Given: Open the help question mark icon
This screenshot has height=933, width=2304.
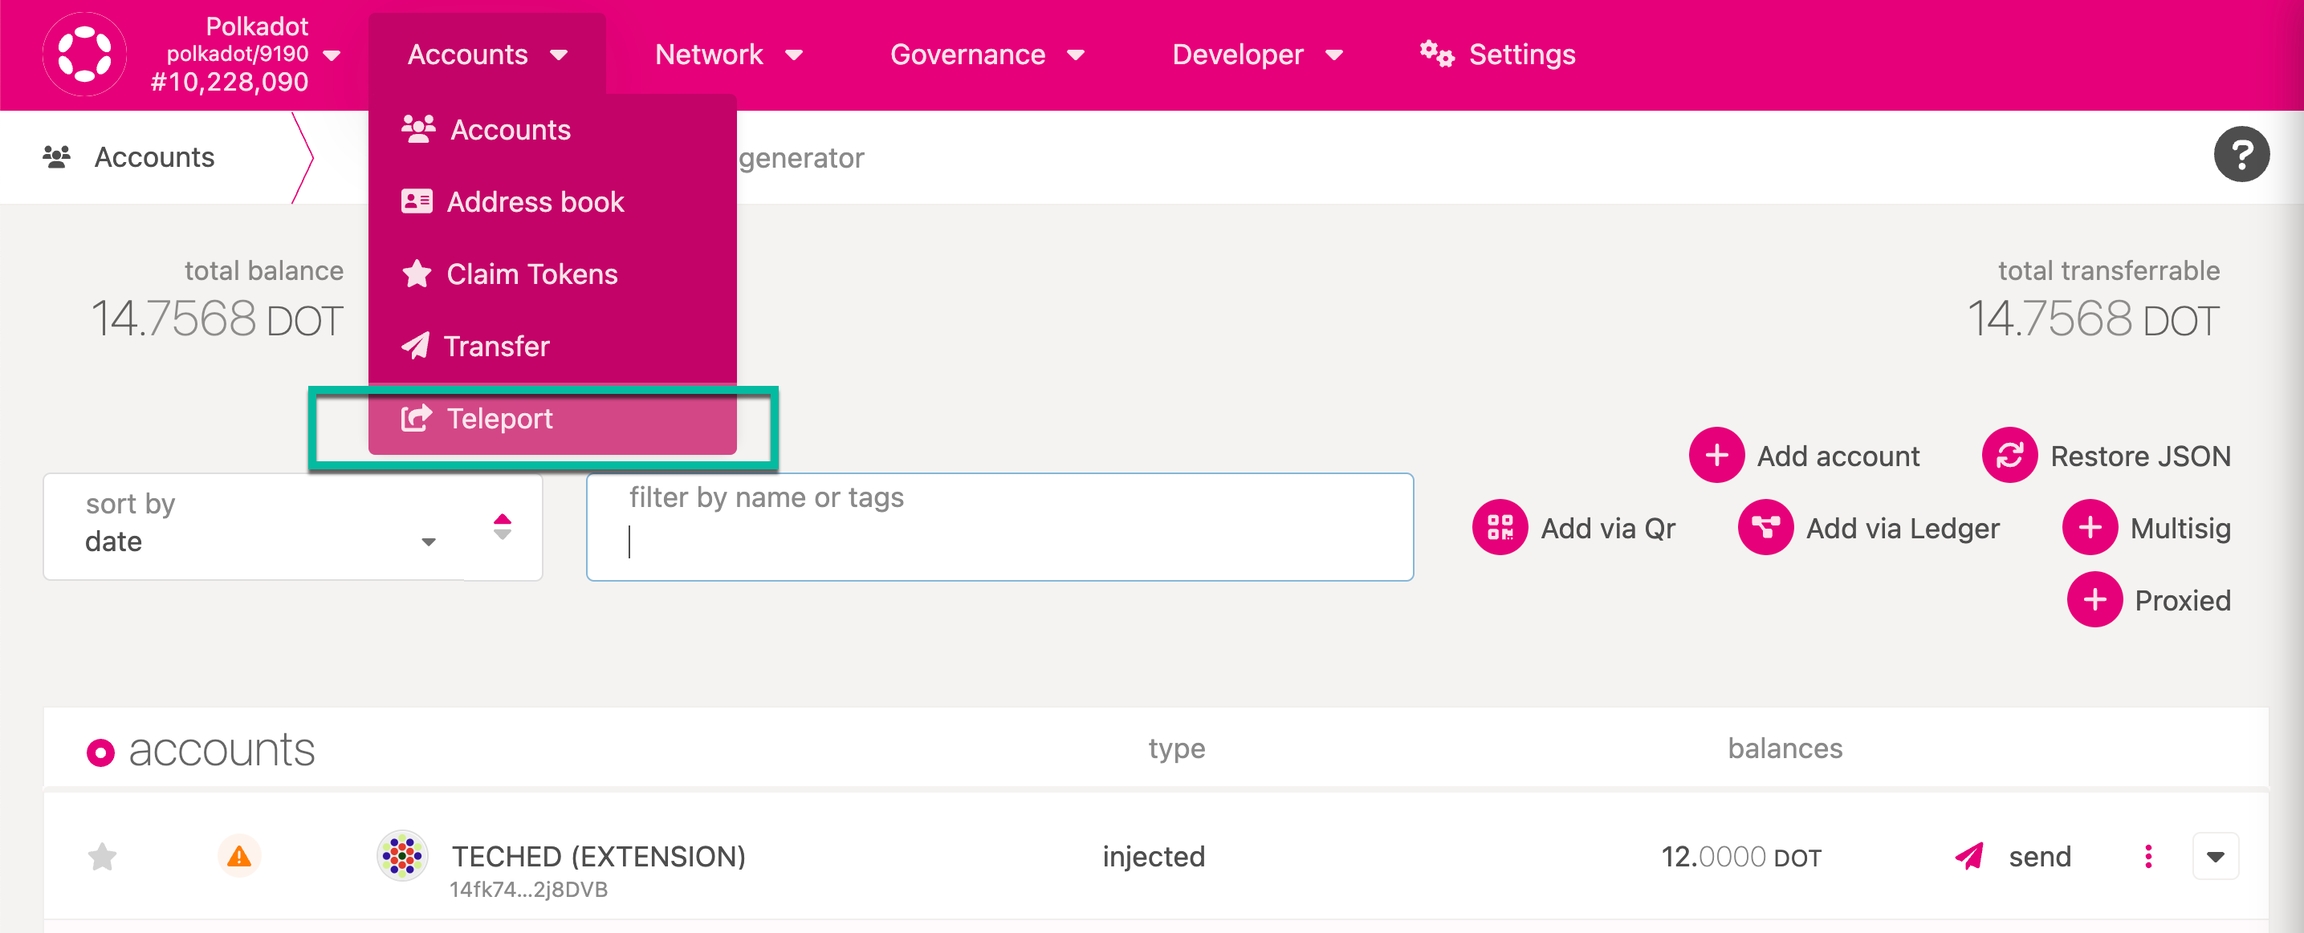Looking at the screenshot, I should point(2241,155).
